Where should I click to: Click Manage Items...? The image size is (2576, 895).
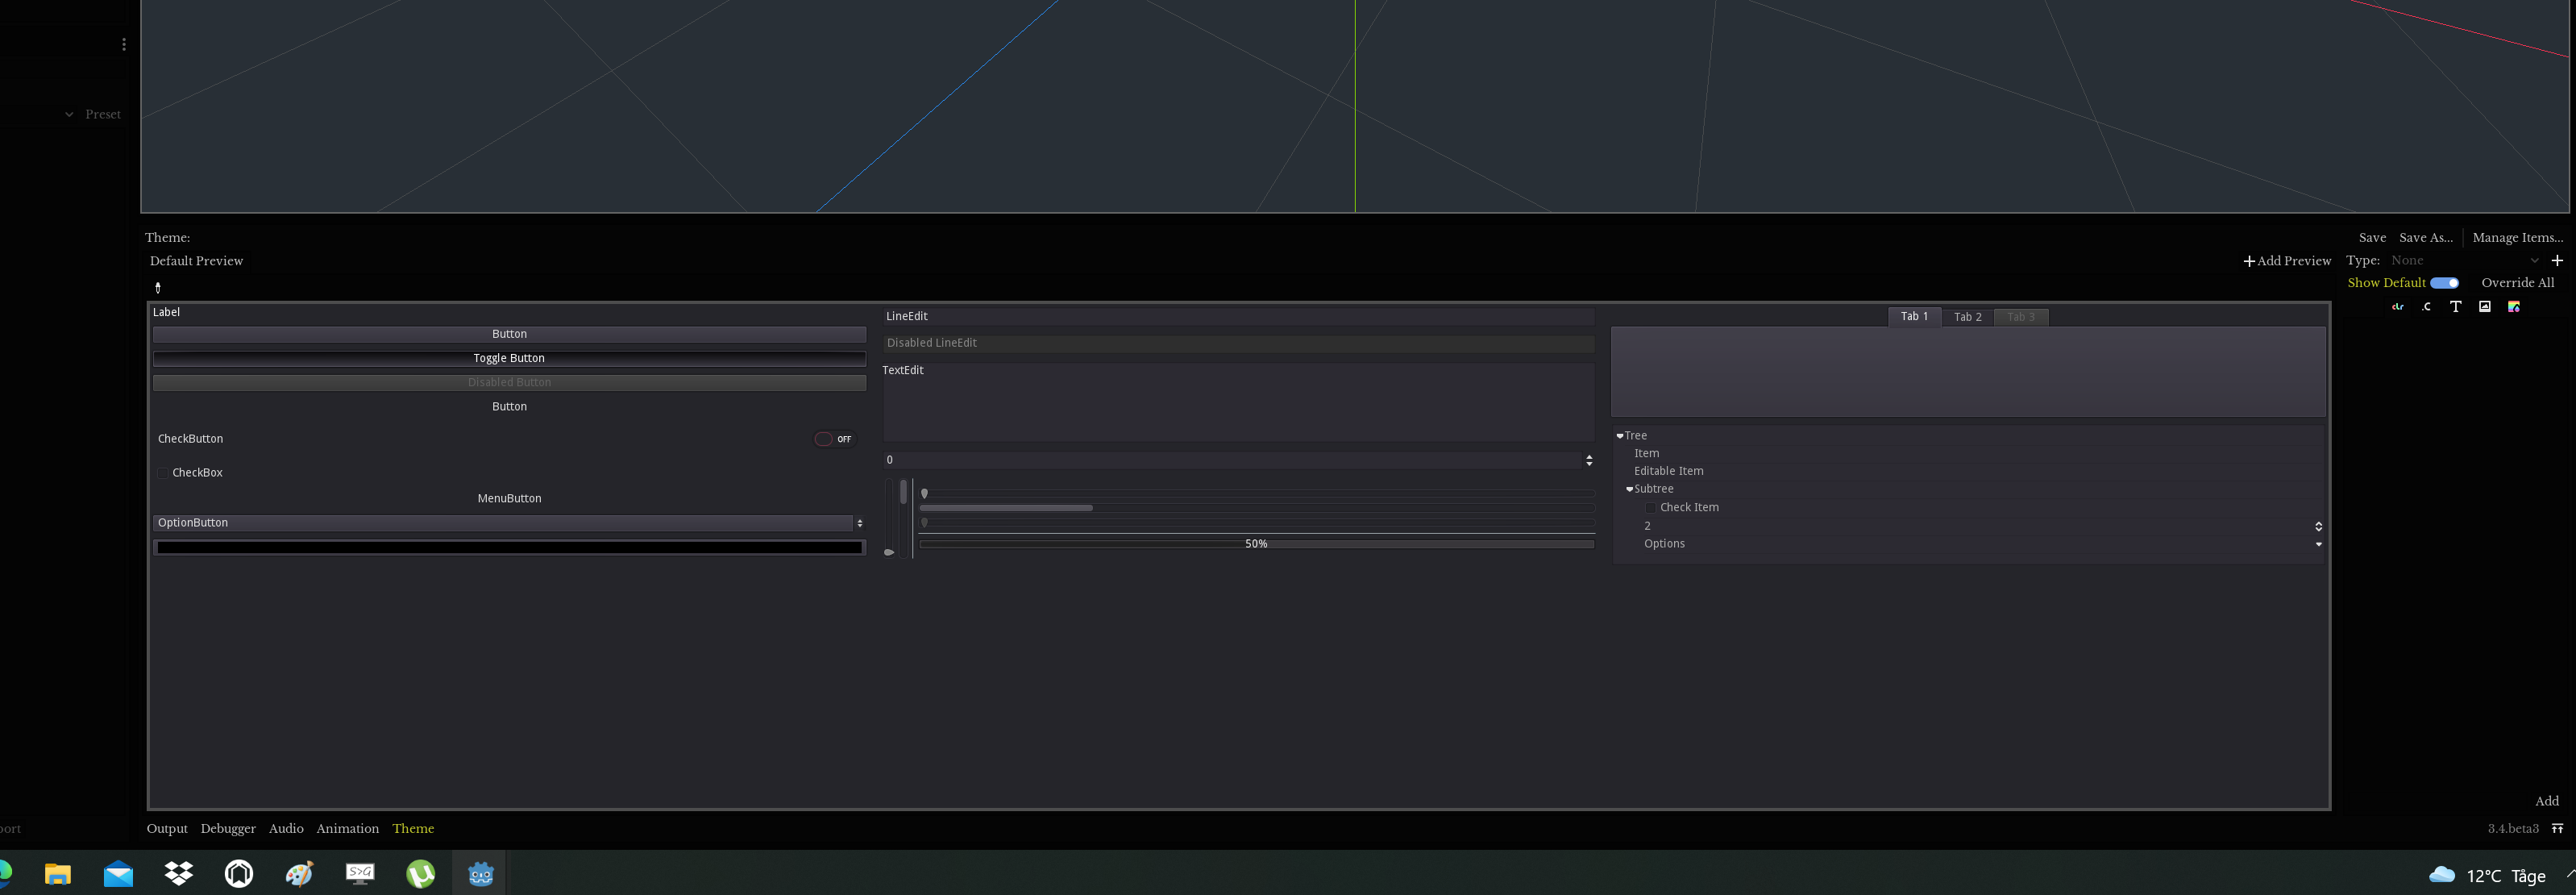[2517, 237]
